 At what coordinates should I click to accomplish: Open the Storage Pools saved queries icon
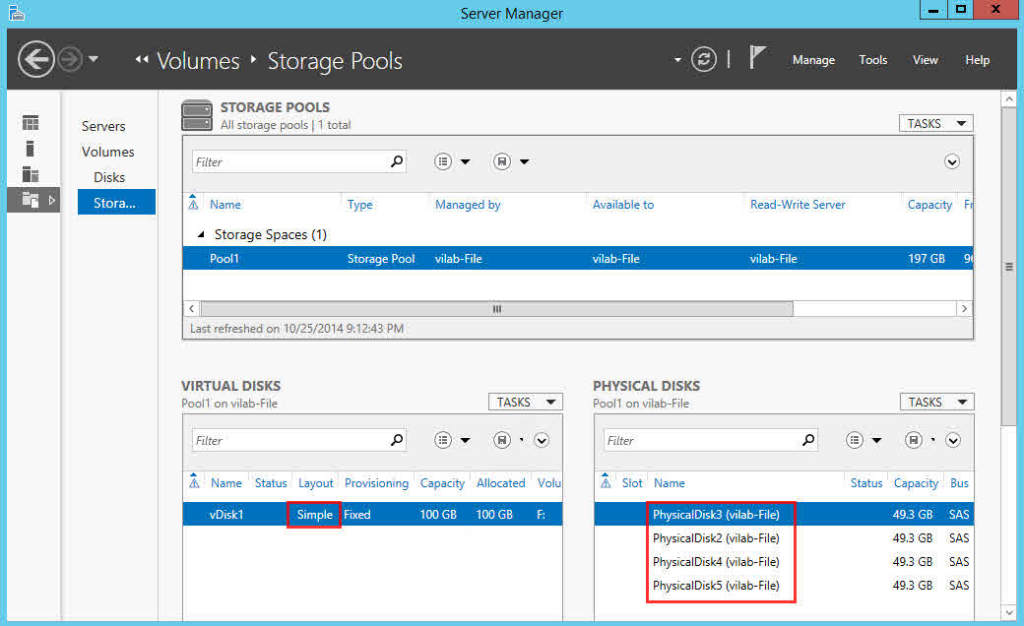pos(502,161)
